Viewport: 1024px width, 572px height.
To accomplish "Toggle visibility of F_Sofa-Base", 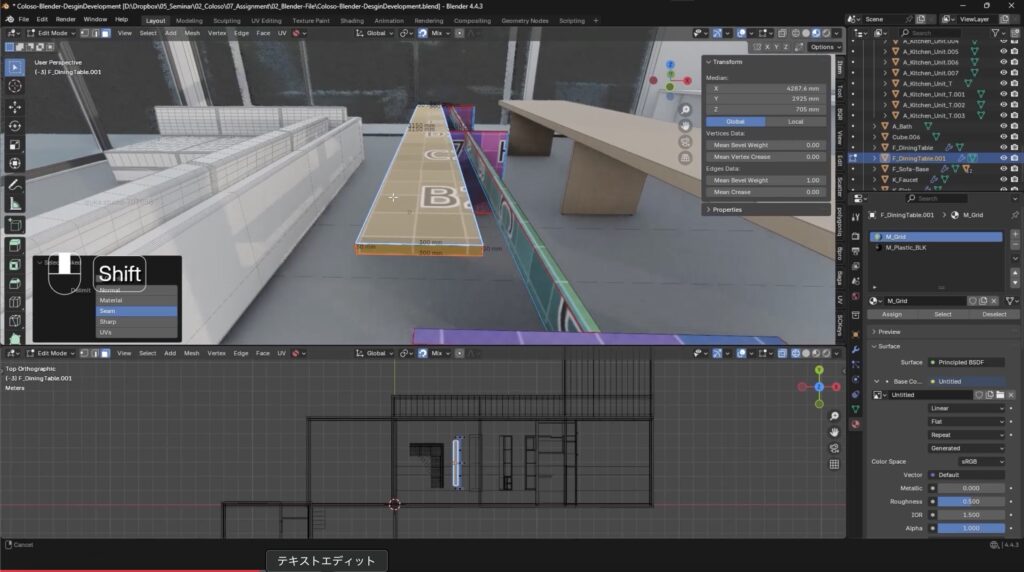I will [1004, 168].
